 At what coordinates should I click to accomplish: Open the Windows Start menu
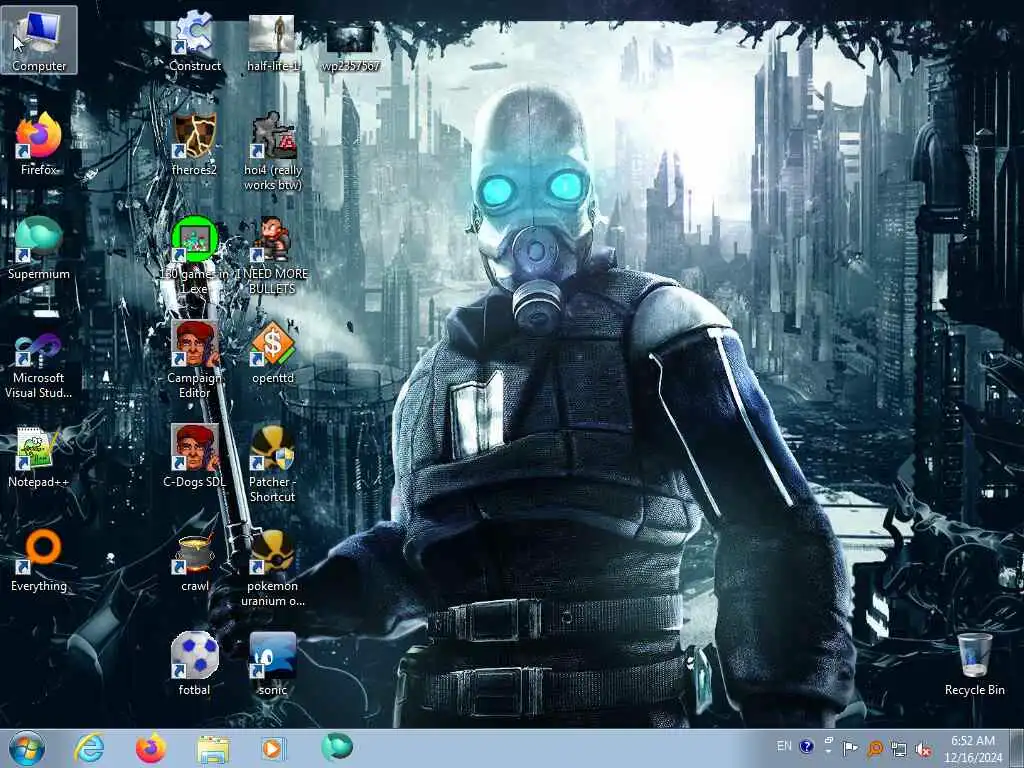click(x=27, y=748)
